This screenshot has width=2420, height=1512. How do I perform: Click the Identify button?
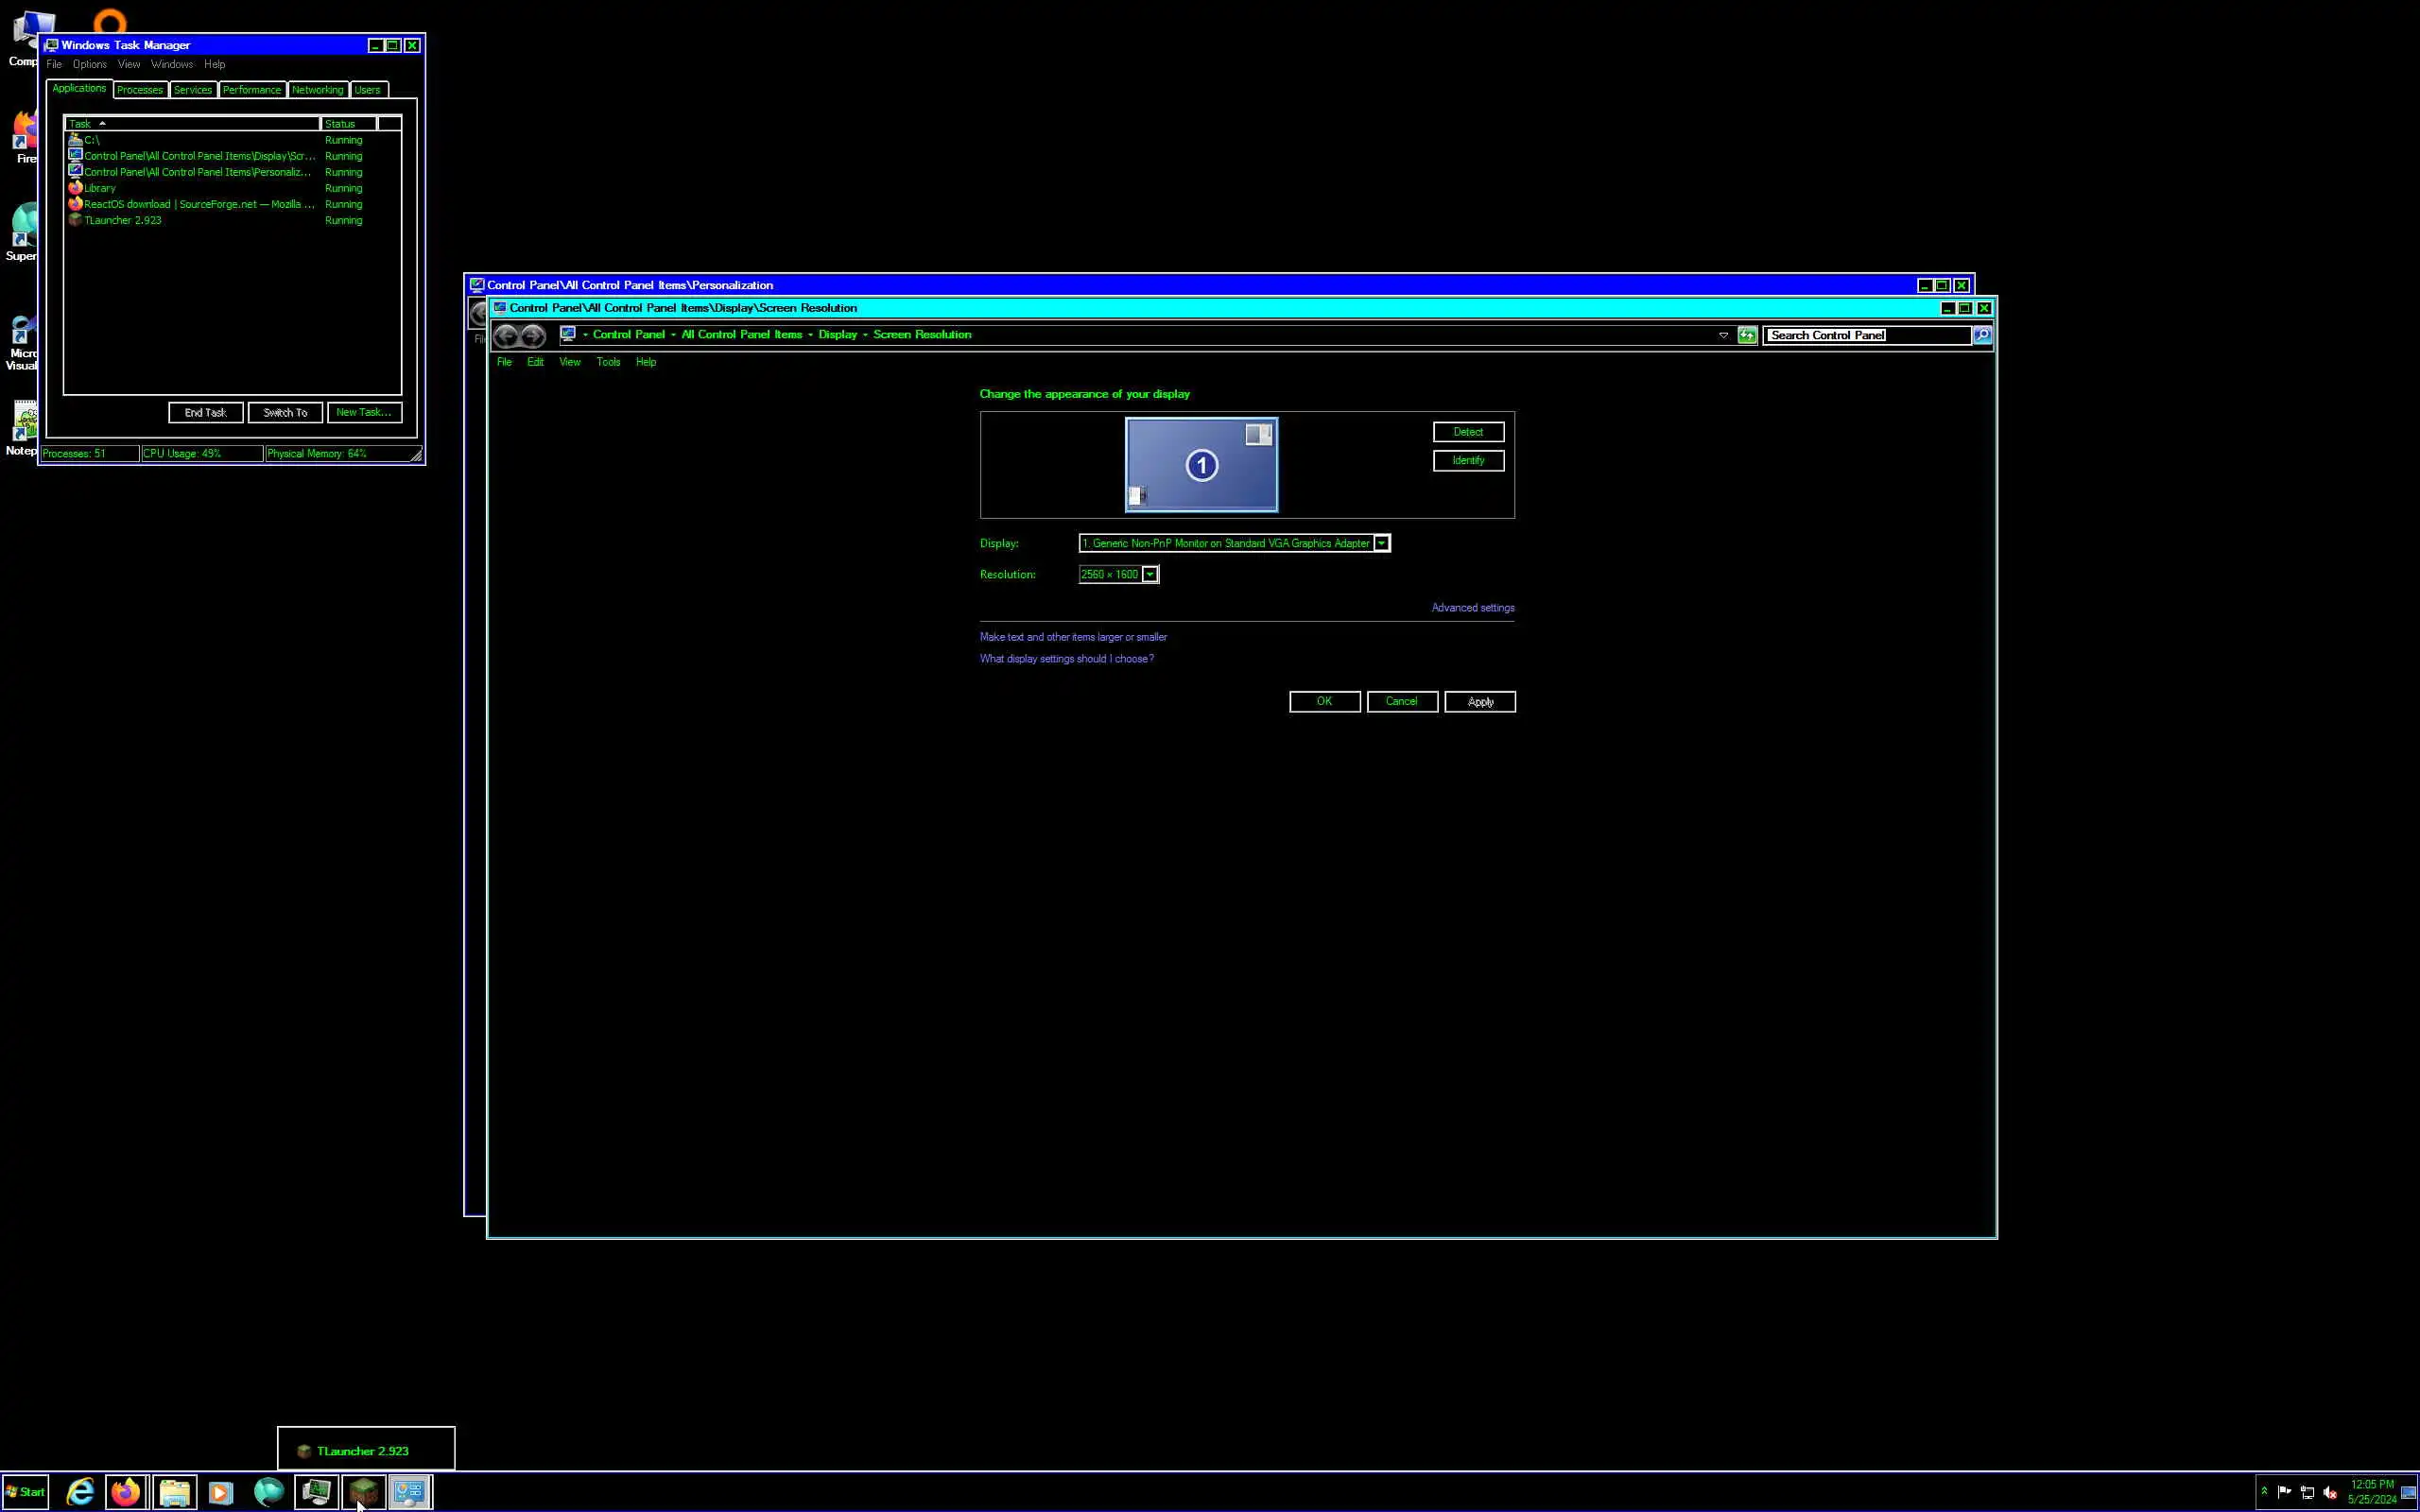[1467, 460]
